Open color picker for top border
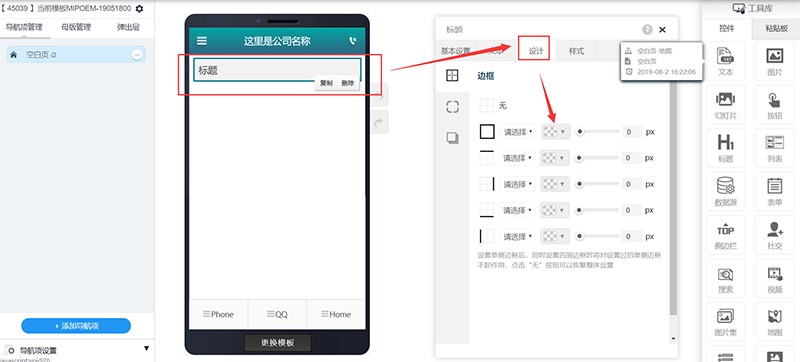The image size is (800, 362). click(555, 158)
